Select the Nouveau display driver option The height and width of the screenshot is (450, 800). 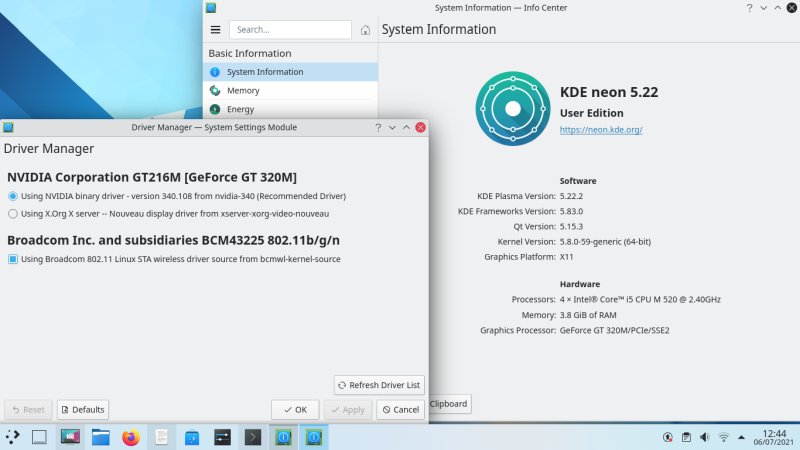coord(168,214)
